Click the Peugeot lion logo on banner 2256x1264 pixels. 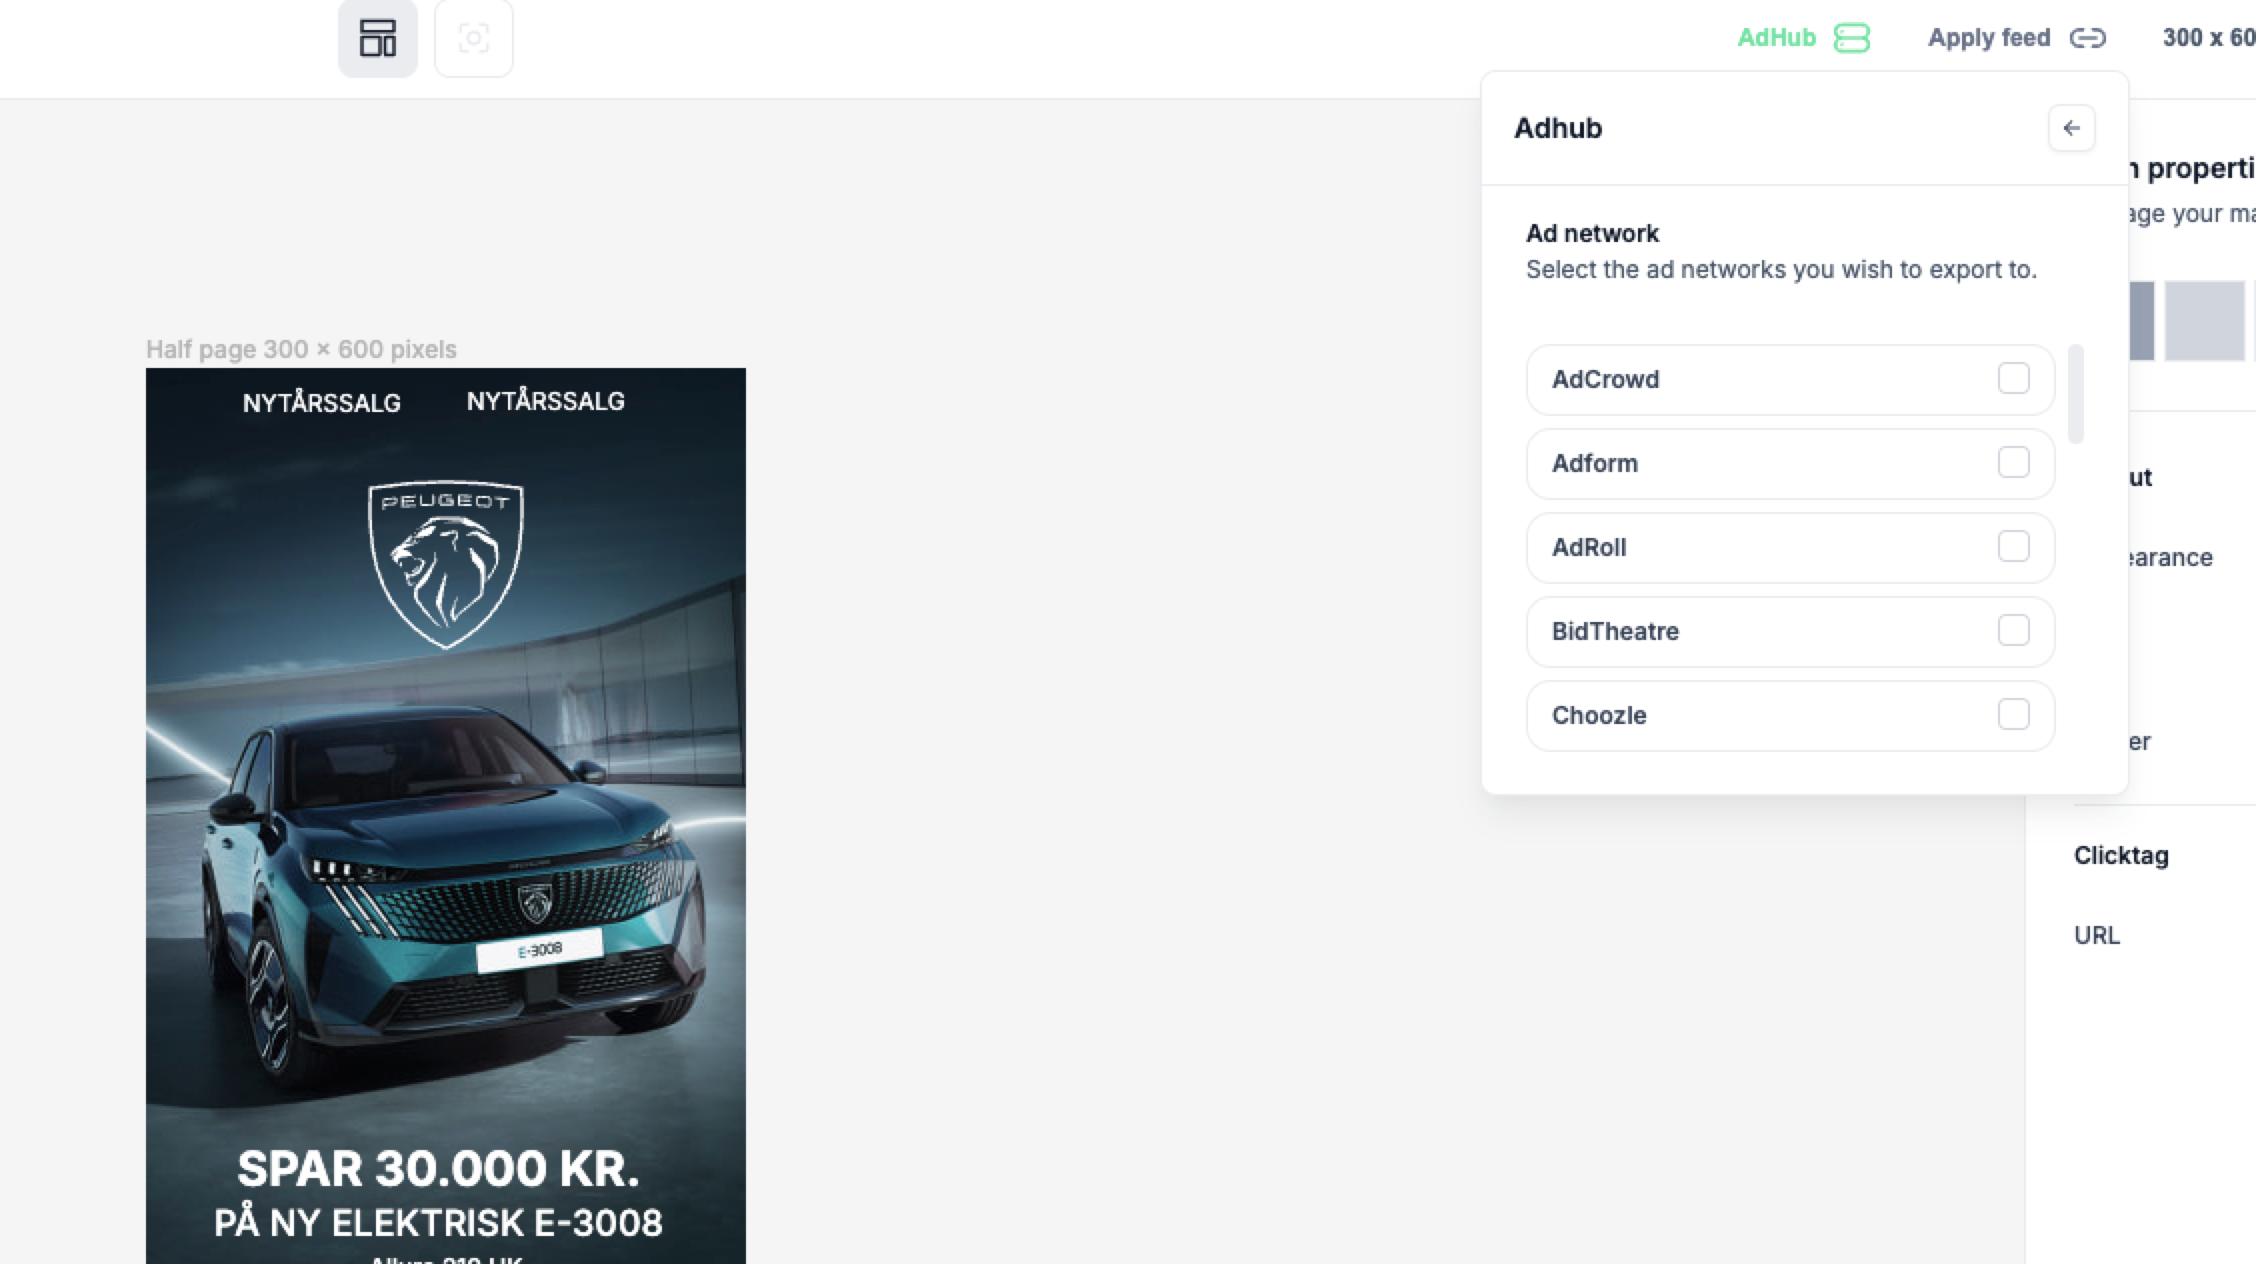446,564
